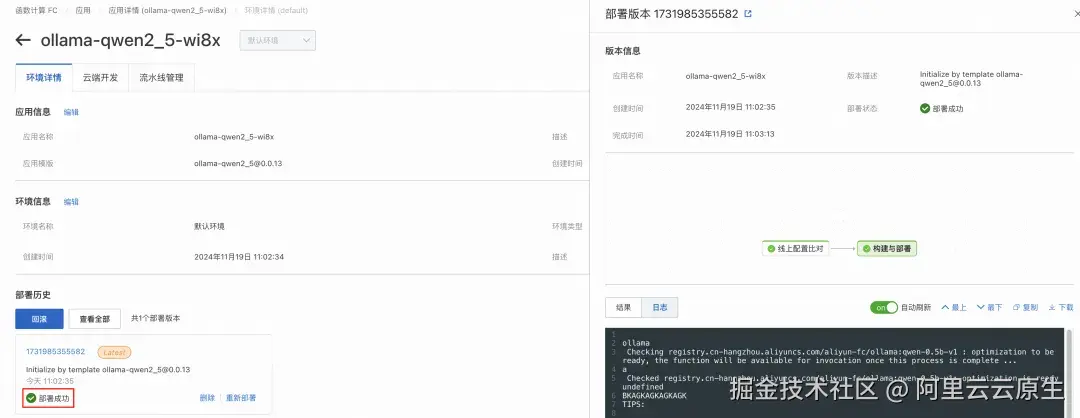Click 环境名称 value 默认环境

tap(209, 226)
